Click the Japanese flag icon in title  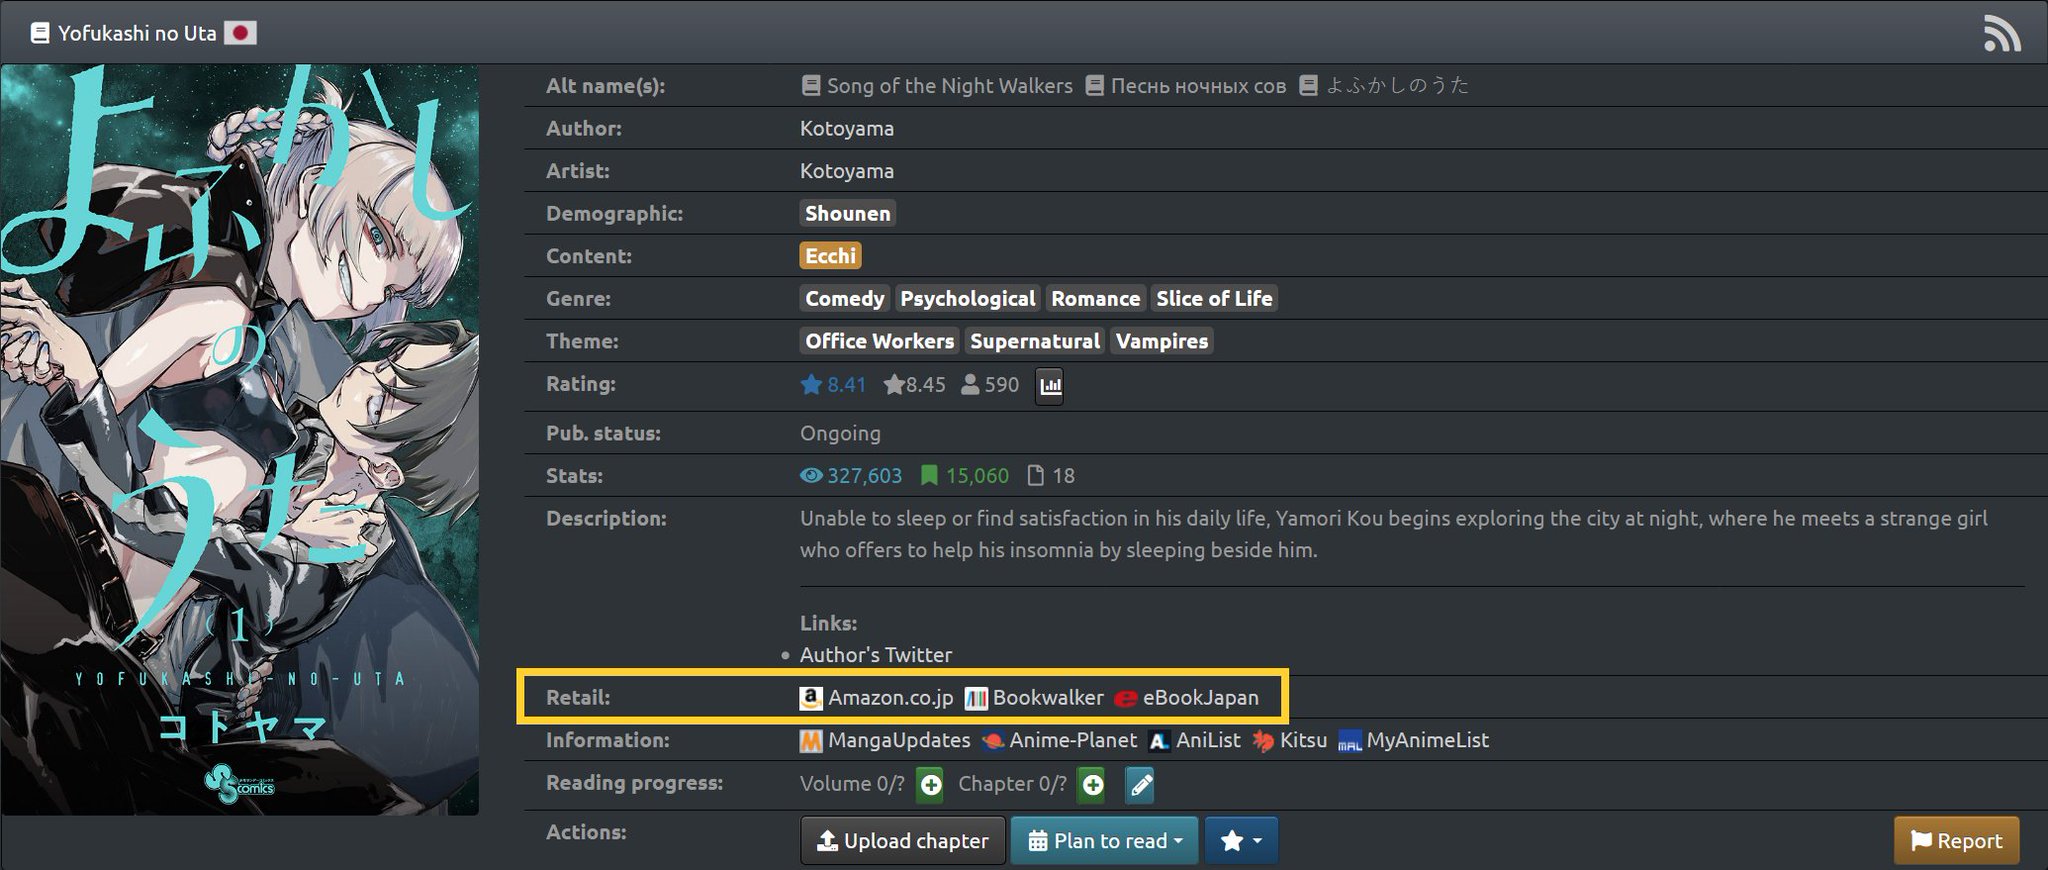(x=240, y=33)
